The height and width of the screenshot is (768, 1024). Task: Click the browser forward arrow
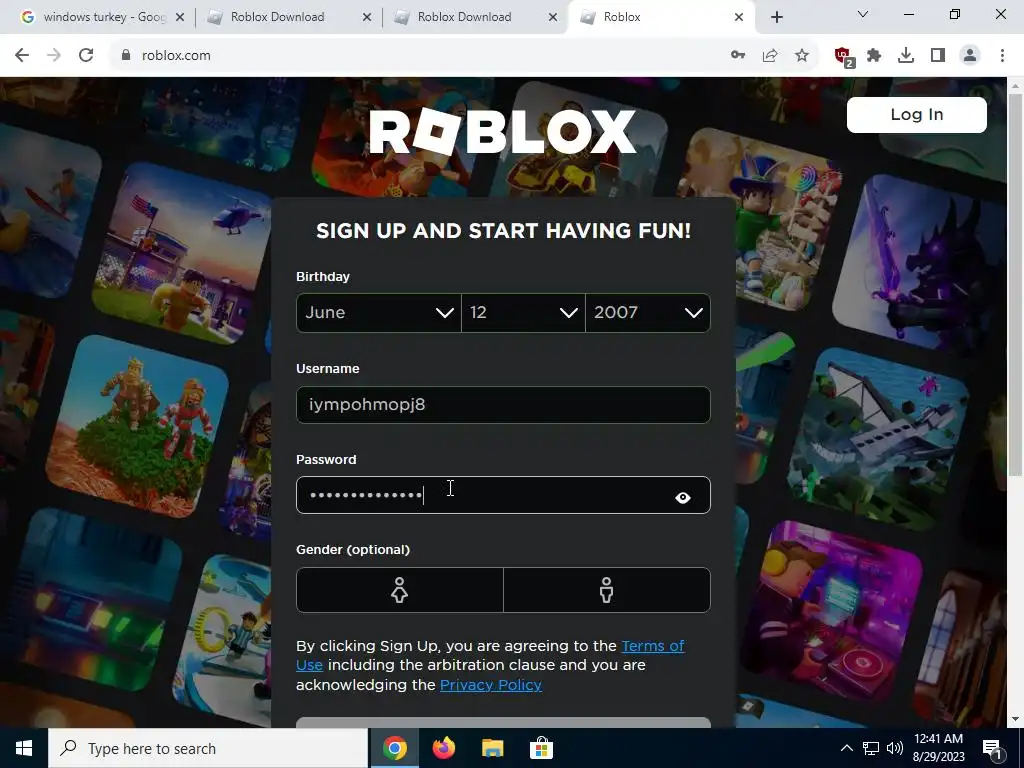(54, 56)
